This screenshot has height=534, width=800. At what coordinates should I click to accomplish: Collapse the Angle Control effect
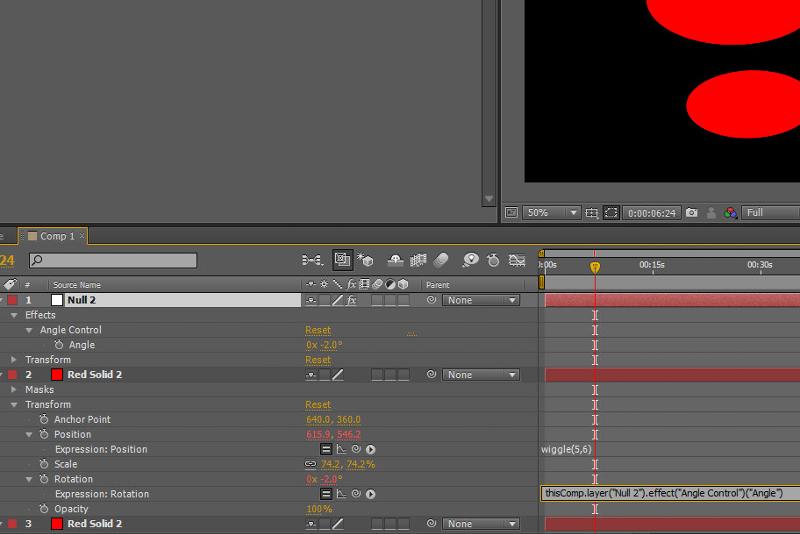pos(29,330)
